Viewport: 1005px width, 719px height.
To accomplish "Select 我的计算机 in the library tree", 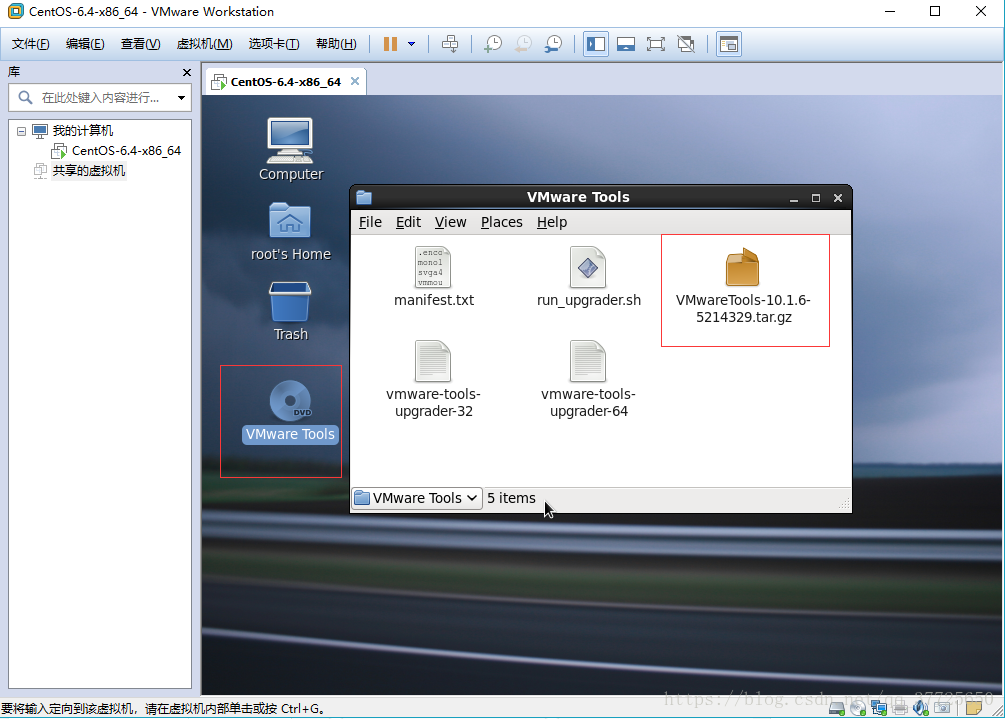I will click(x=83, y=131).
